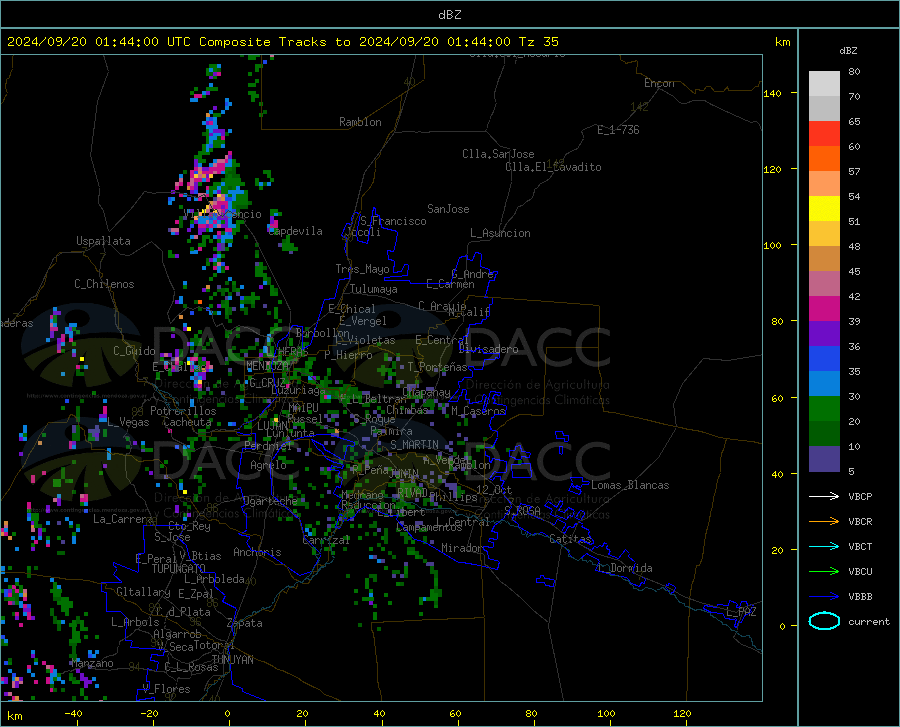The height and width of the screenshot is (727, 900).
Task: Click the 'Carrizal' map label
Action: 326,540
